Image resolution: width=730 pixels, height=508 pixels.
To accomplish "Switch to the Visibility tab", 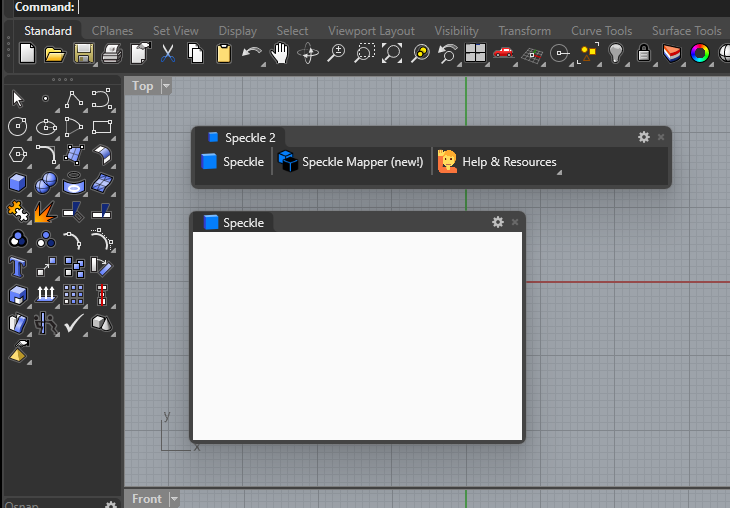I will tap(456, 31).
